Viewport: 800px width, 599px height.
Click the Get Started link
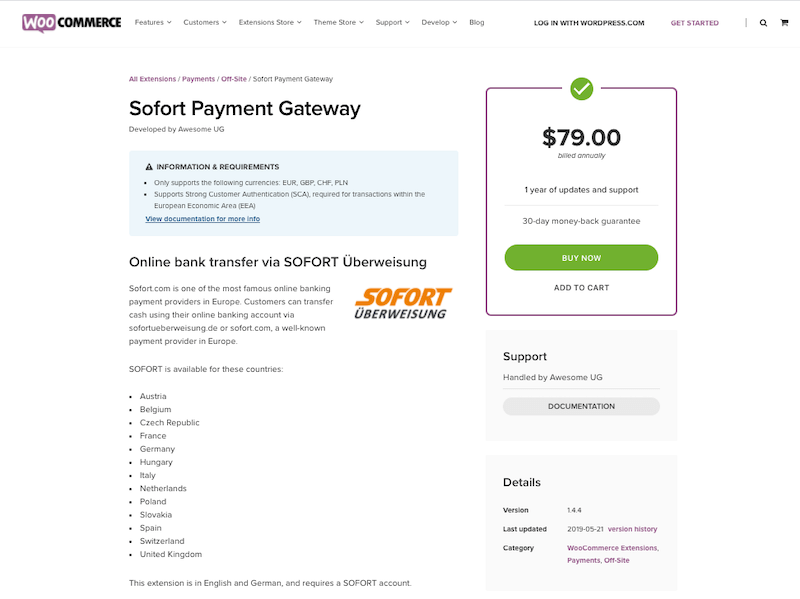(694, 23)
